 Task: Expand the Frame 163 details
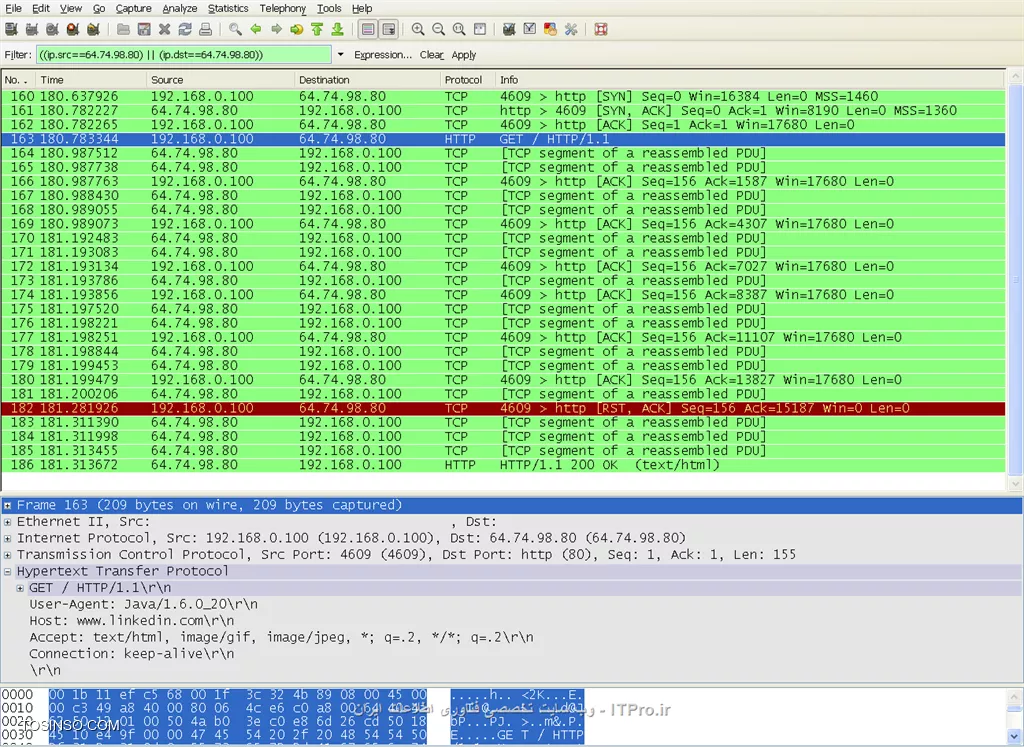tap(7, 505)
